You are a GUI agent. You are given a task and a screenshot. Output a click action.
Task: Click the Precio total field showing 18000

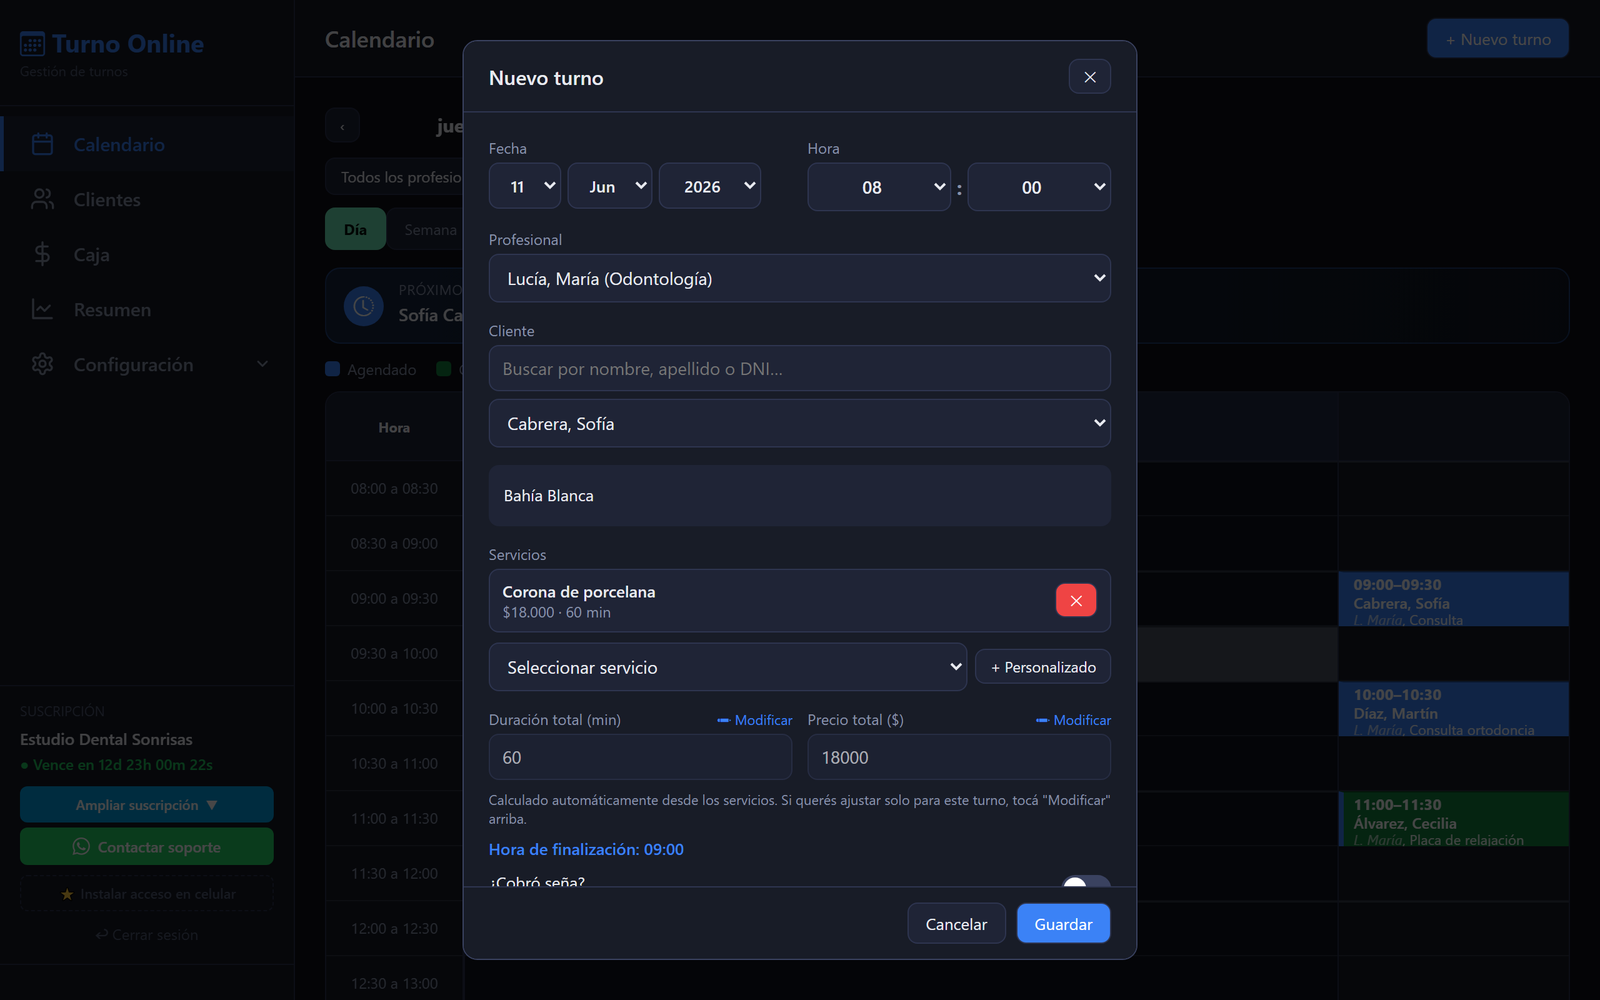point(959,757)
